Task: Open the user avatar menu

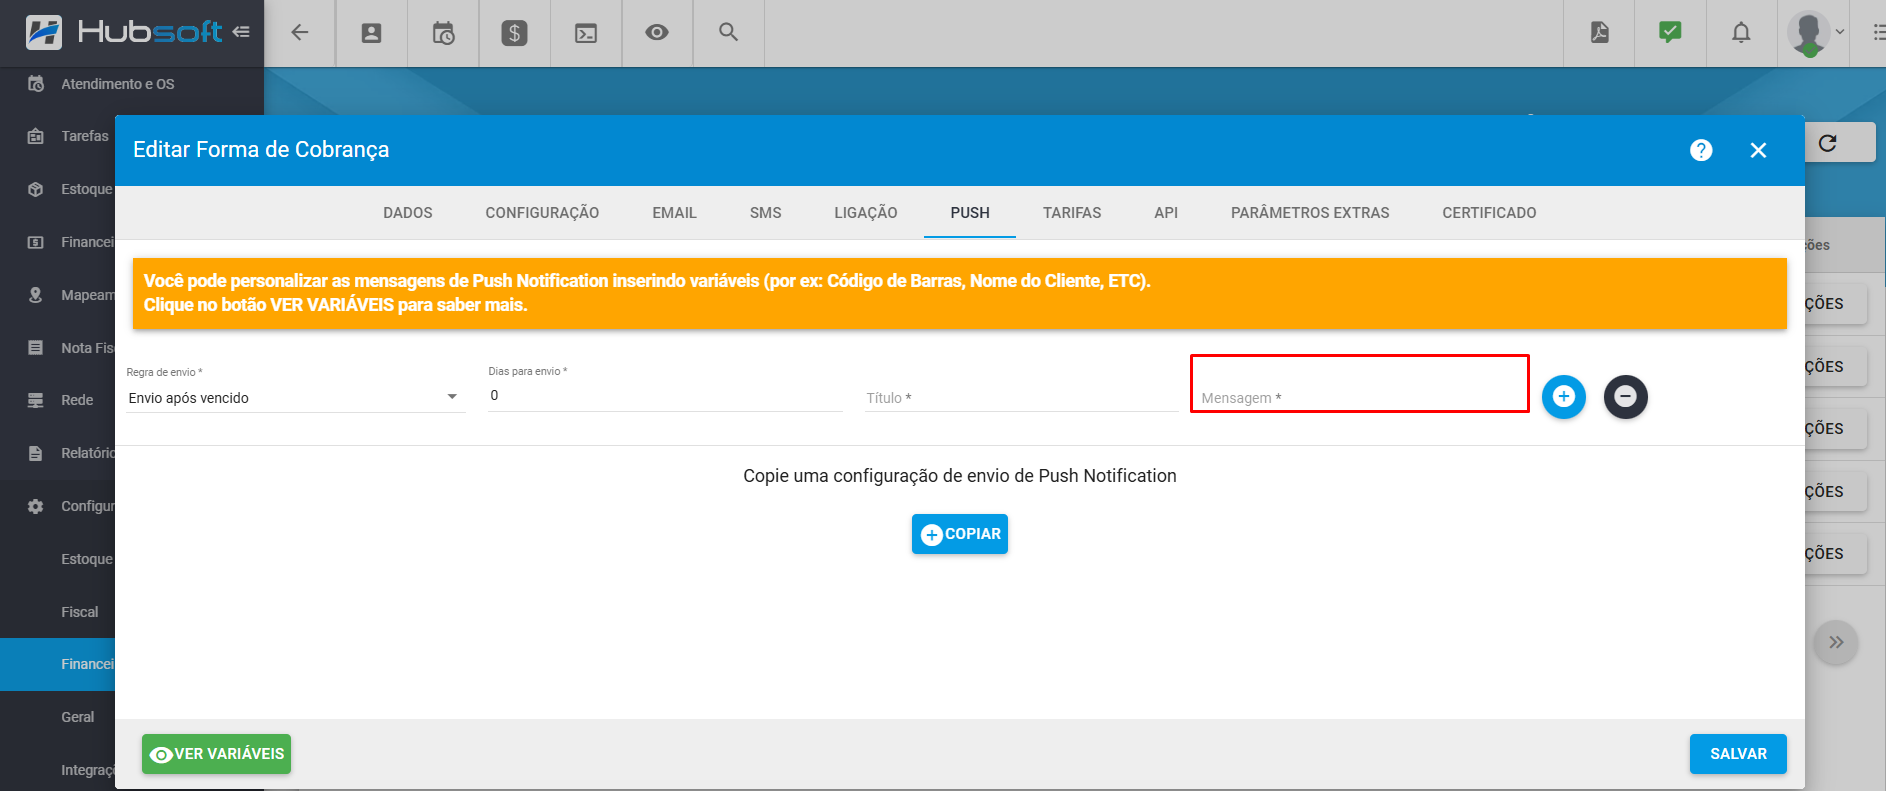Action: (1815, 33)
